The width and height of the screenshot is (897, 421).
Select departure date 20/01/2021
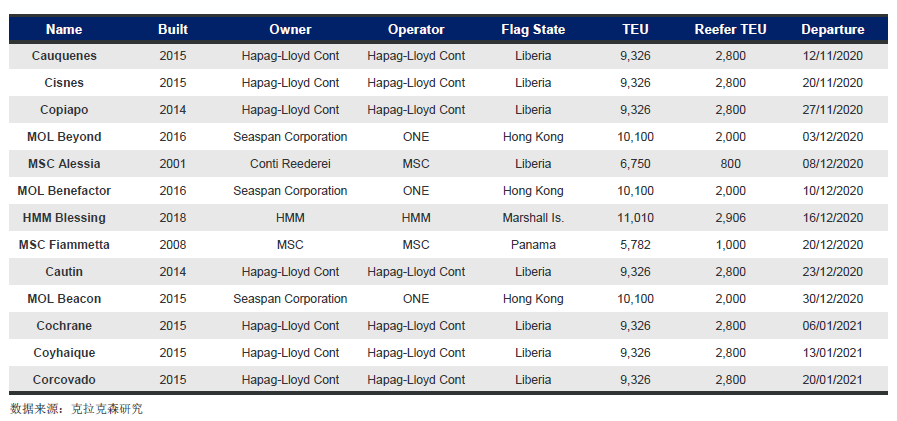tap(832, 380)
